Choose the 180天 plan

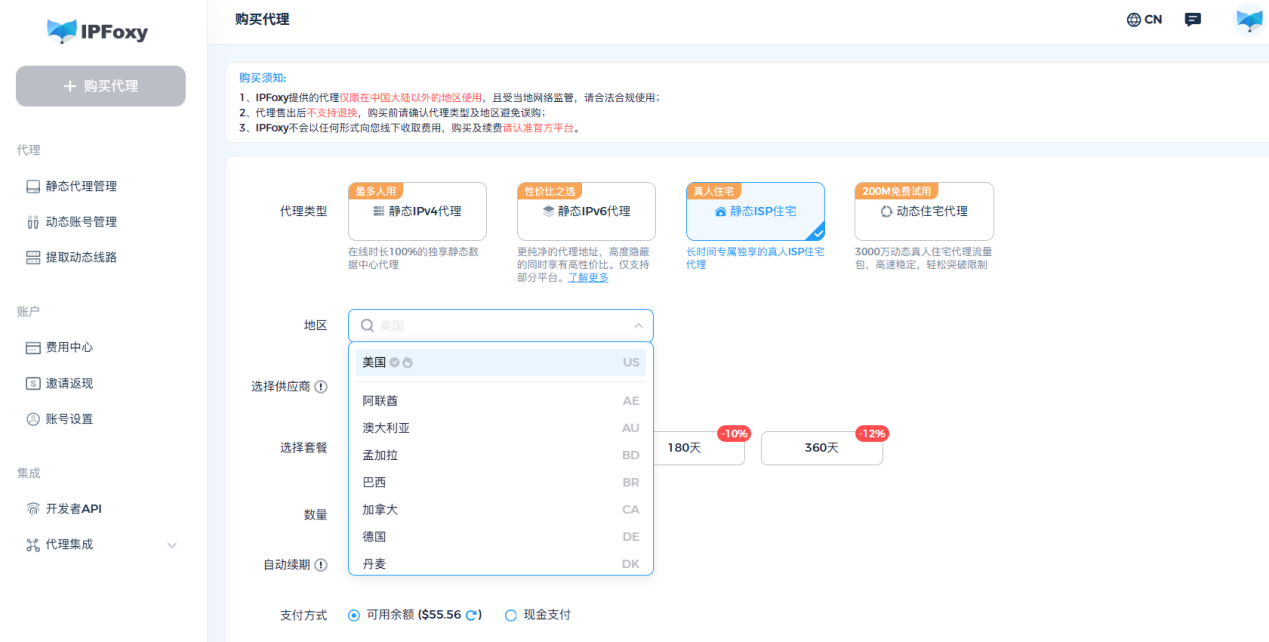tap(699, 447)
